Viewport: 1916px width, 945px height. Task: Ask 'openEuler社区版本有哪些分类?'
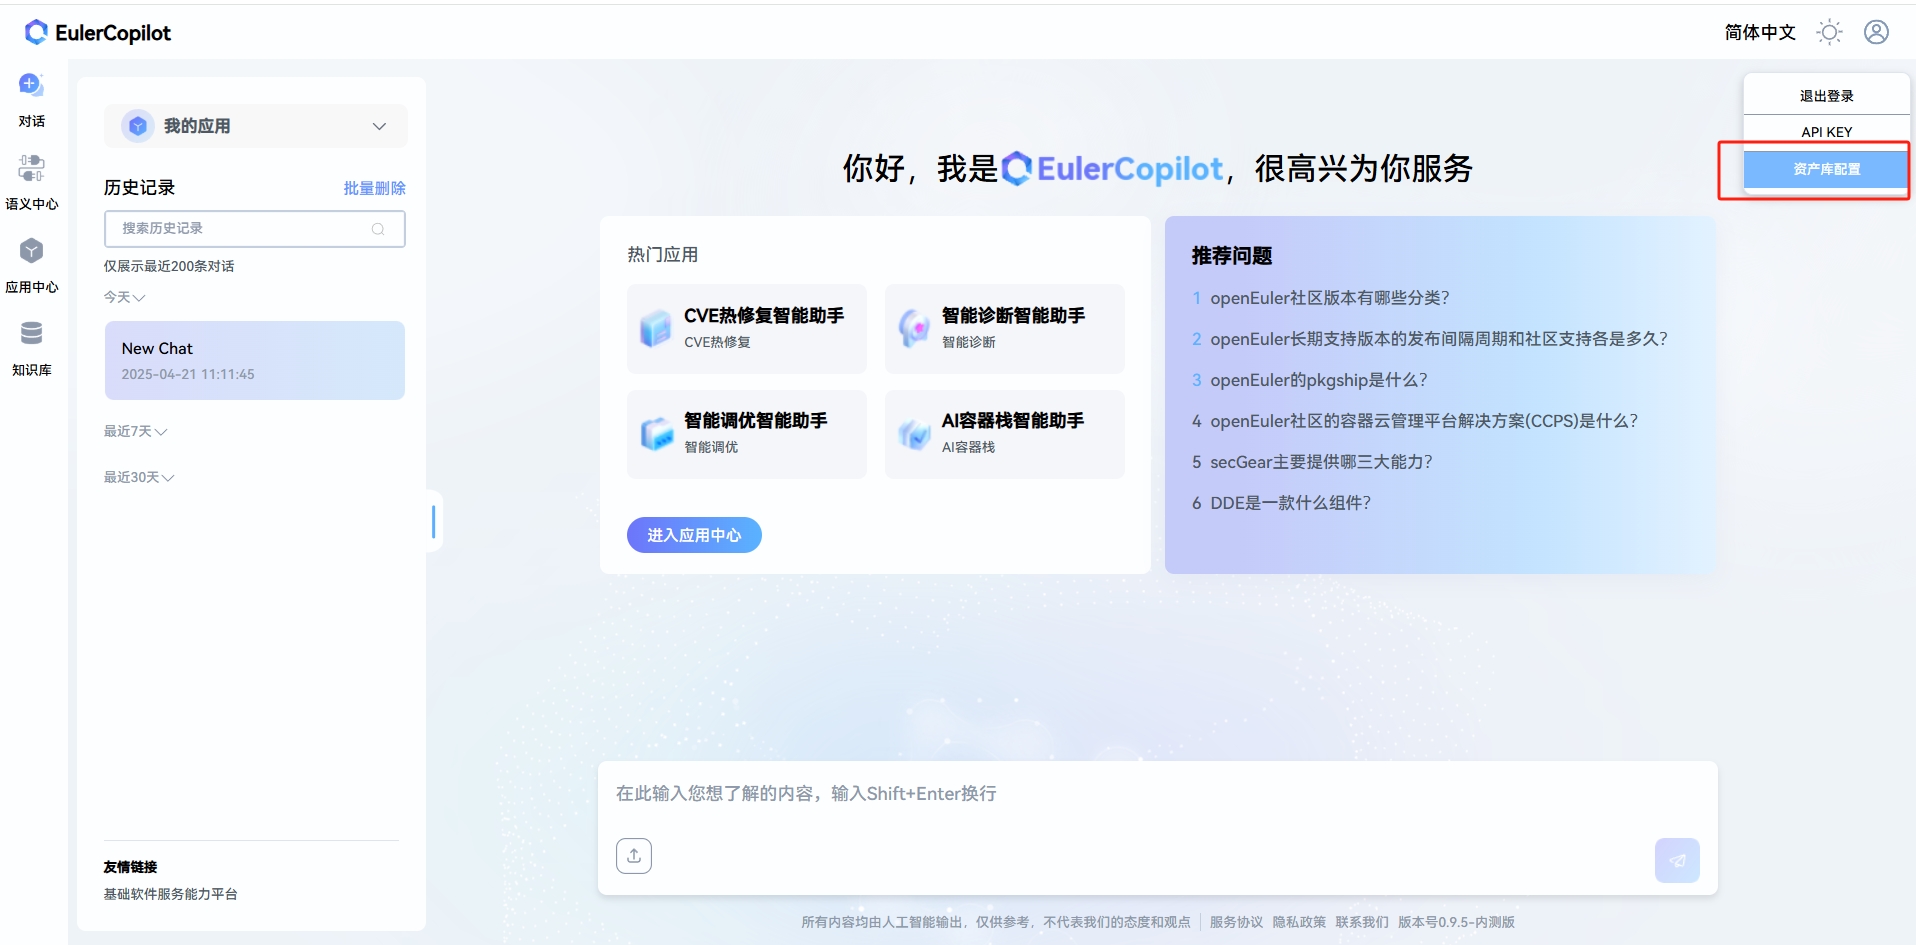1329,298
